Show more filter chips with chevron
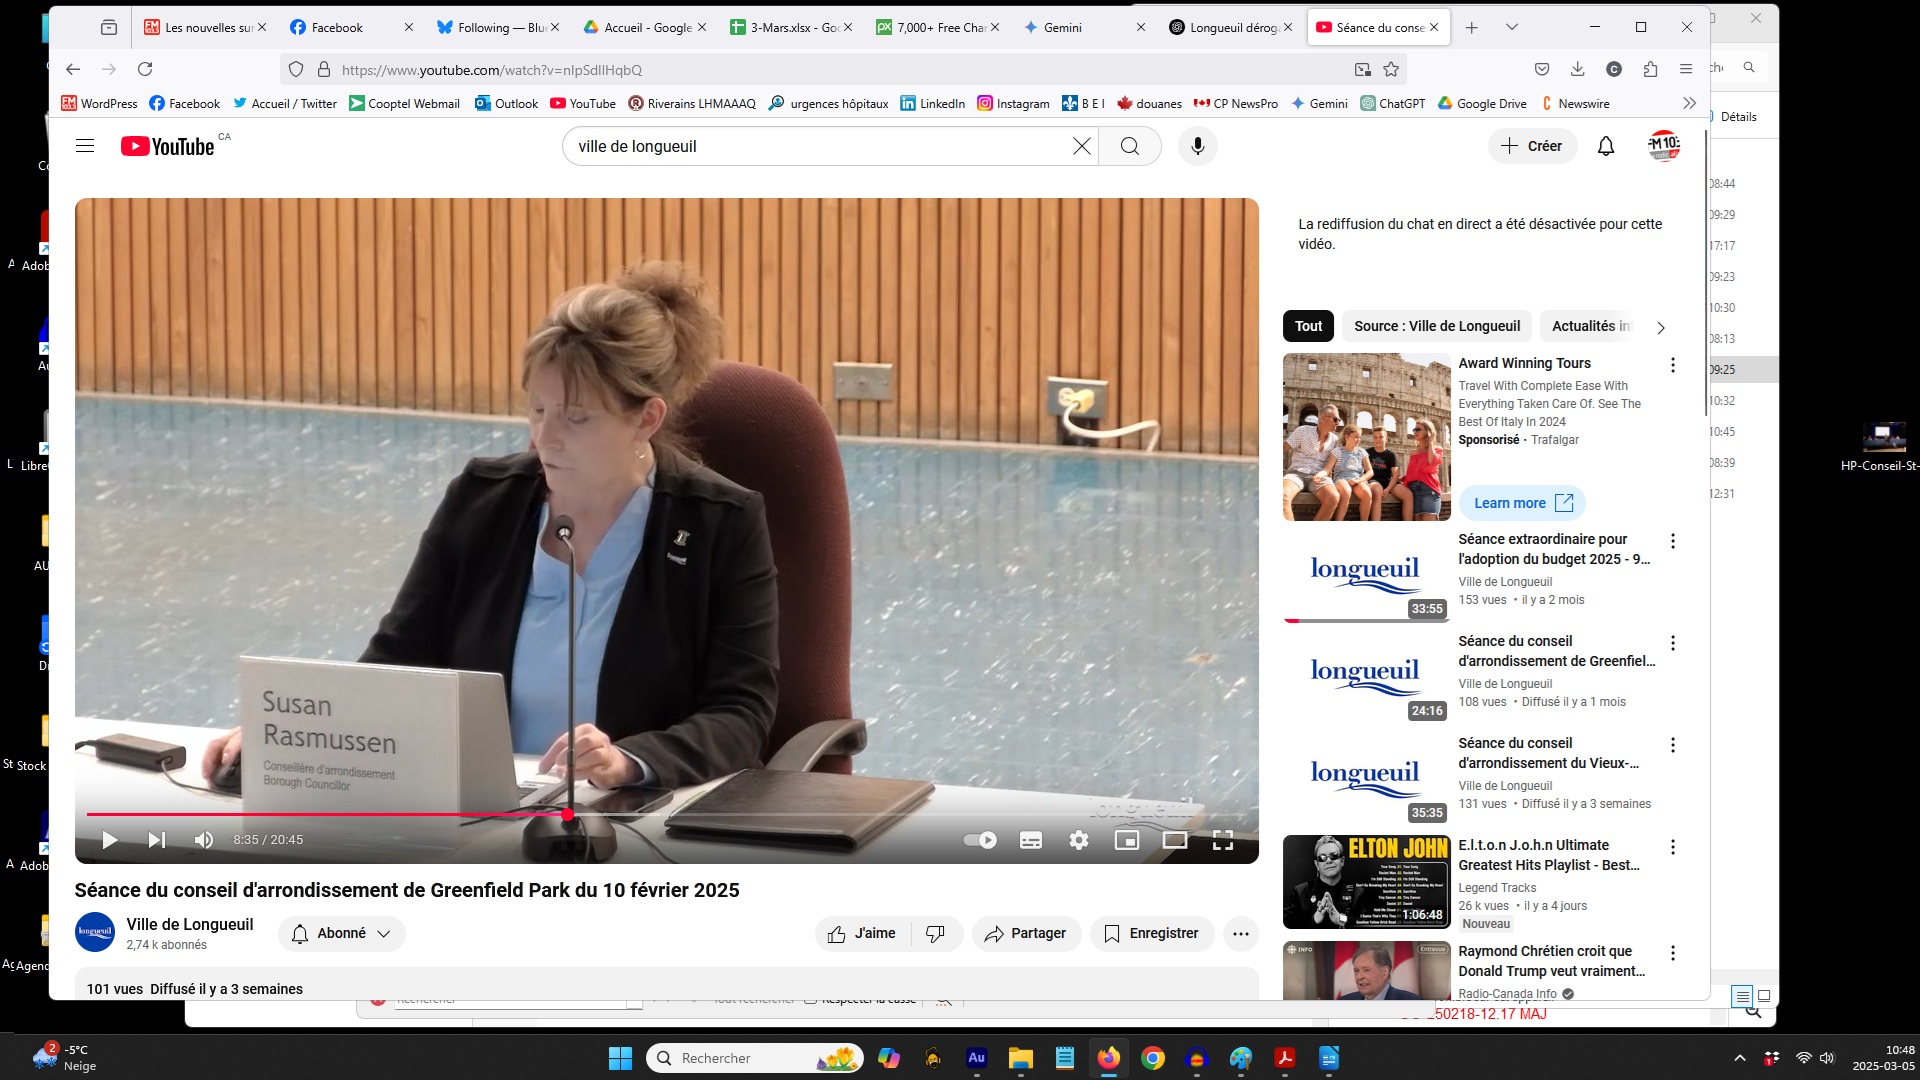Viewport: 1920px width, 1080px height. coord(1660,327)
